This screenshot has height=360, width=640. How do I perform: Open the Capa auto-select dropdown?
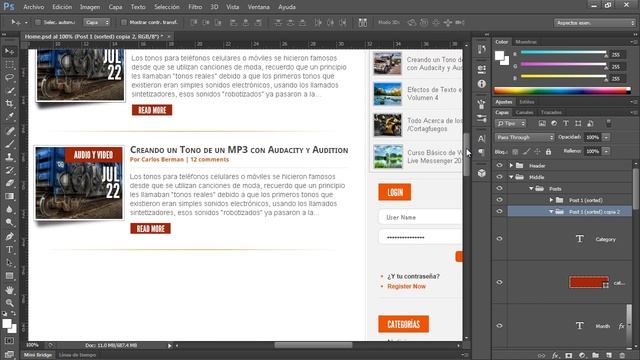point(97,22)
